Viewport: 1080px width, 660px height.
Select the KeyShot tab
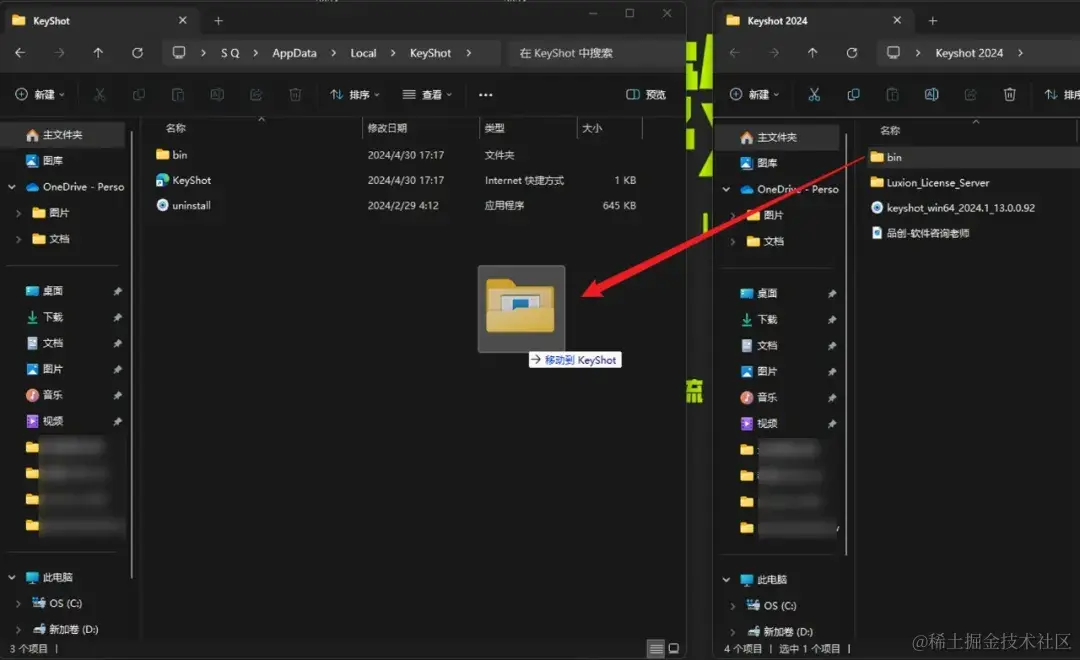(99, 21)
